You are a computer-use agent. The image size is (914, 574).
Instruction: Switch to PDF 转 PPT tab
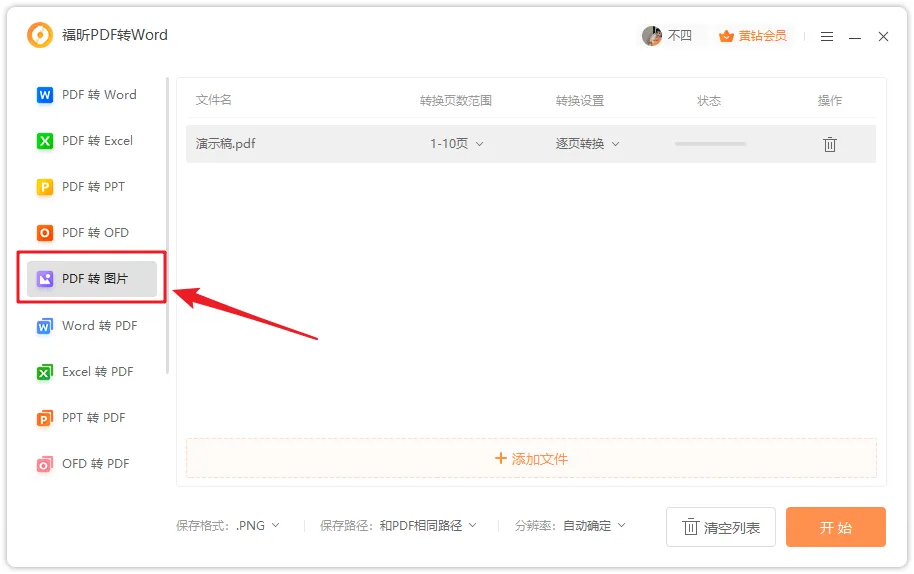92,186
